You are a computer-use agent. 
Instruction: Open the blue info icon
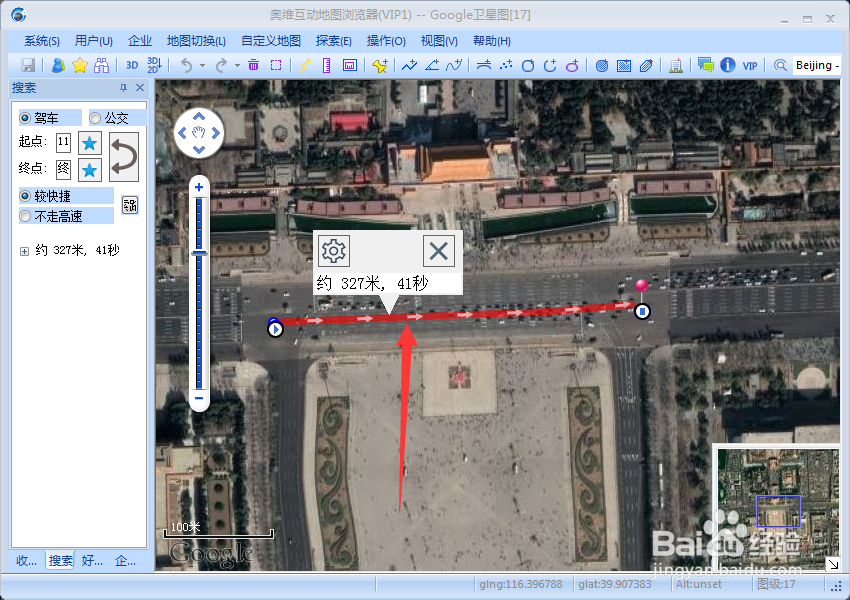click(727, 66)
